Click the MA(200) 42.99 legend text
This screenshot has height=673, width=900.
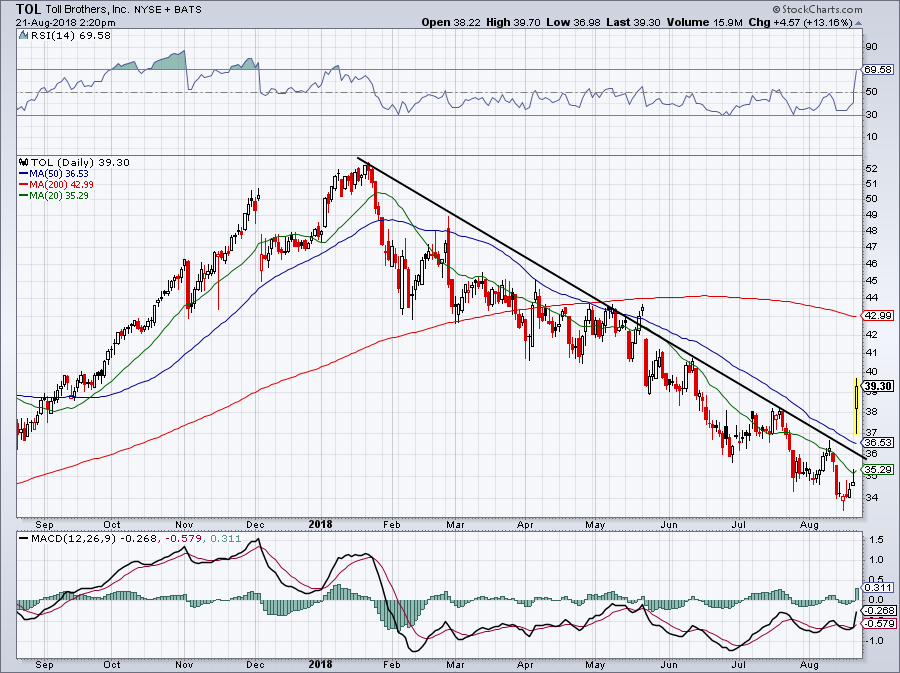[61, 184]
